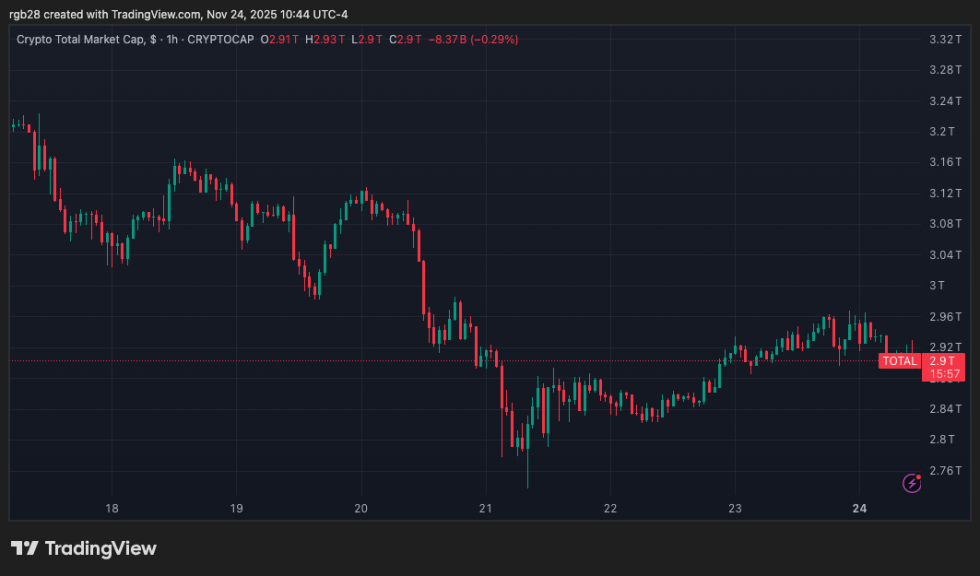Click the TradingView wordmark text
This screenshot has width=980, height=576.
(101, 549)
